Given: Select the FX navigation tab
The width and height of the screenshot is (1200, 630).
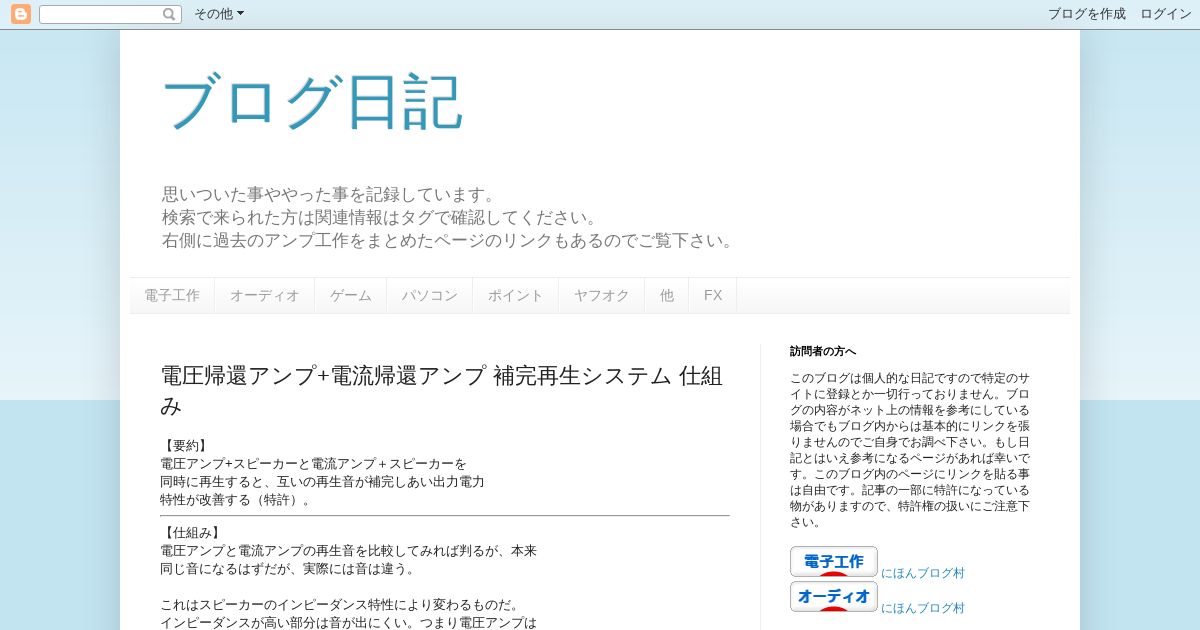Looking at the screenshot, I should (713, 296).
